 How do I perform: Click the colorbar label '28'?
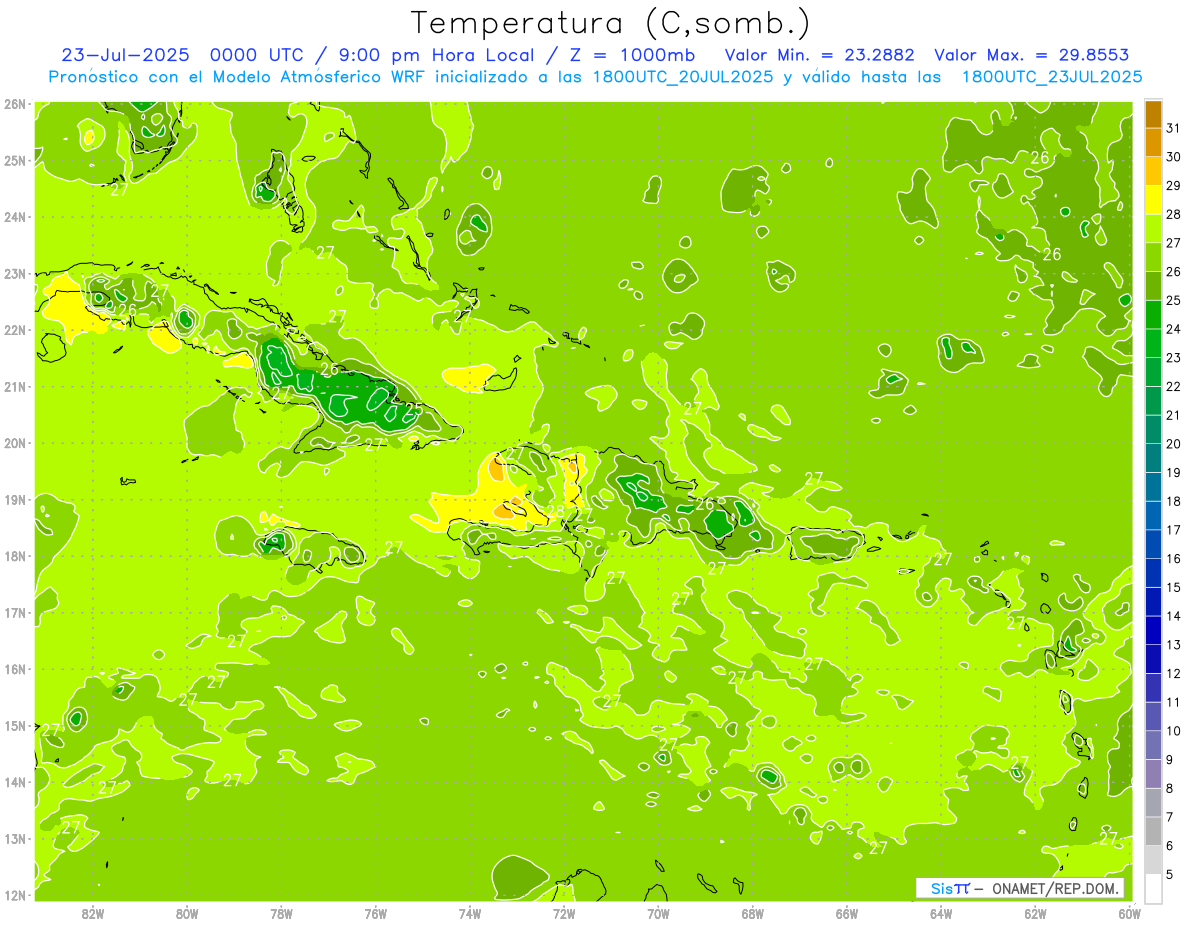[x=1174, y=214]
